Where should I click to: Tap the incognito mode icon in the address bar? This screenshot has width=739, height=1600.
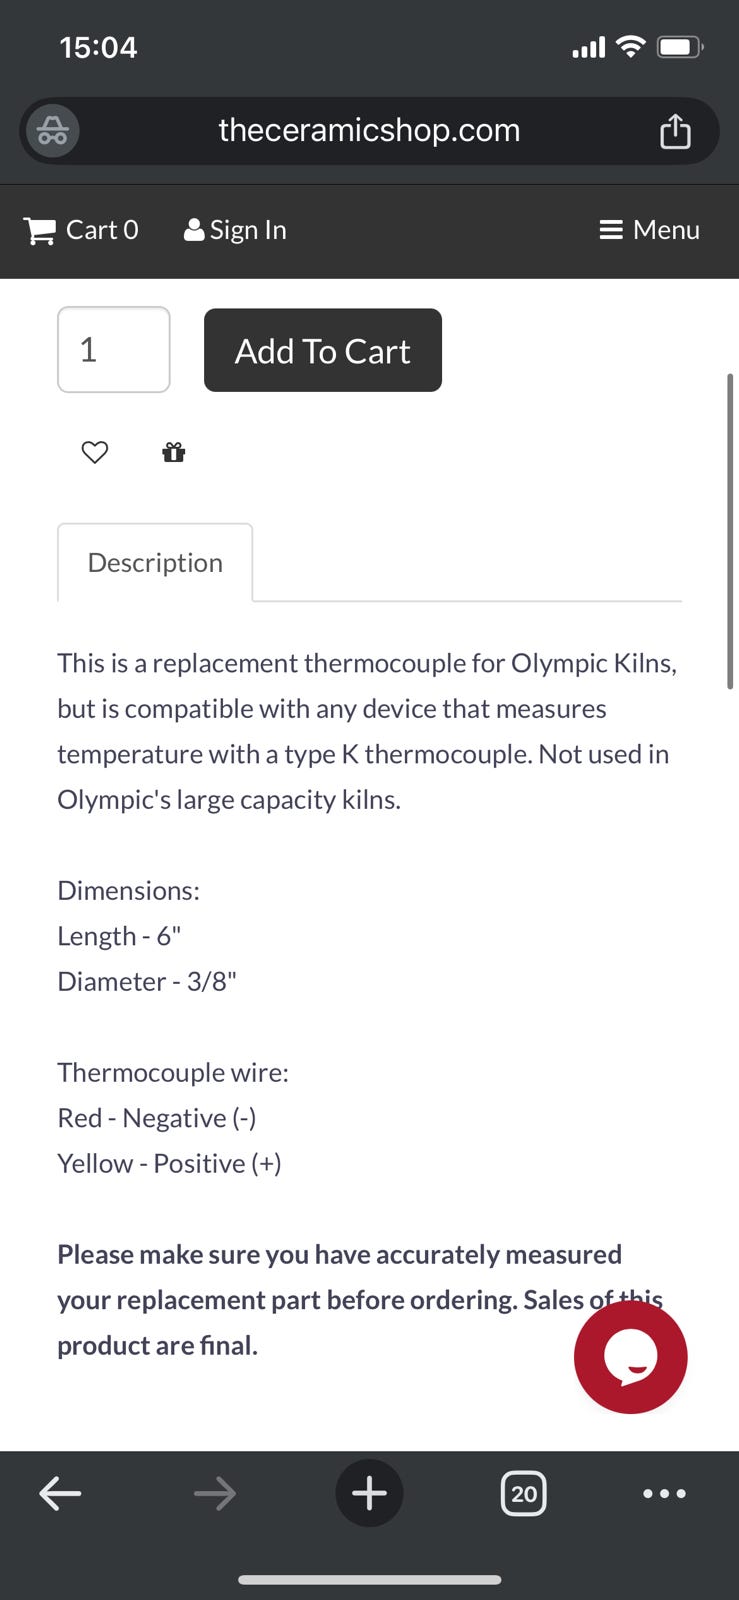coord(52,131)
